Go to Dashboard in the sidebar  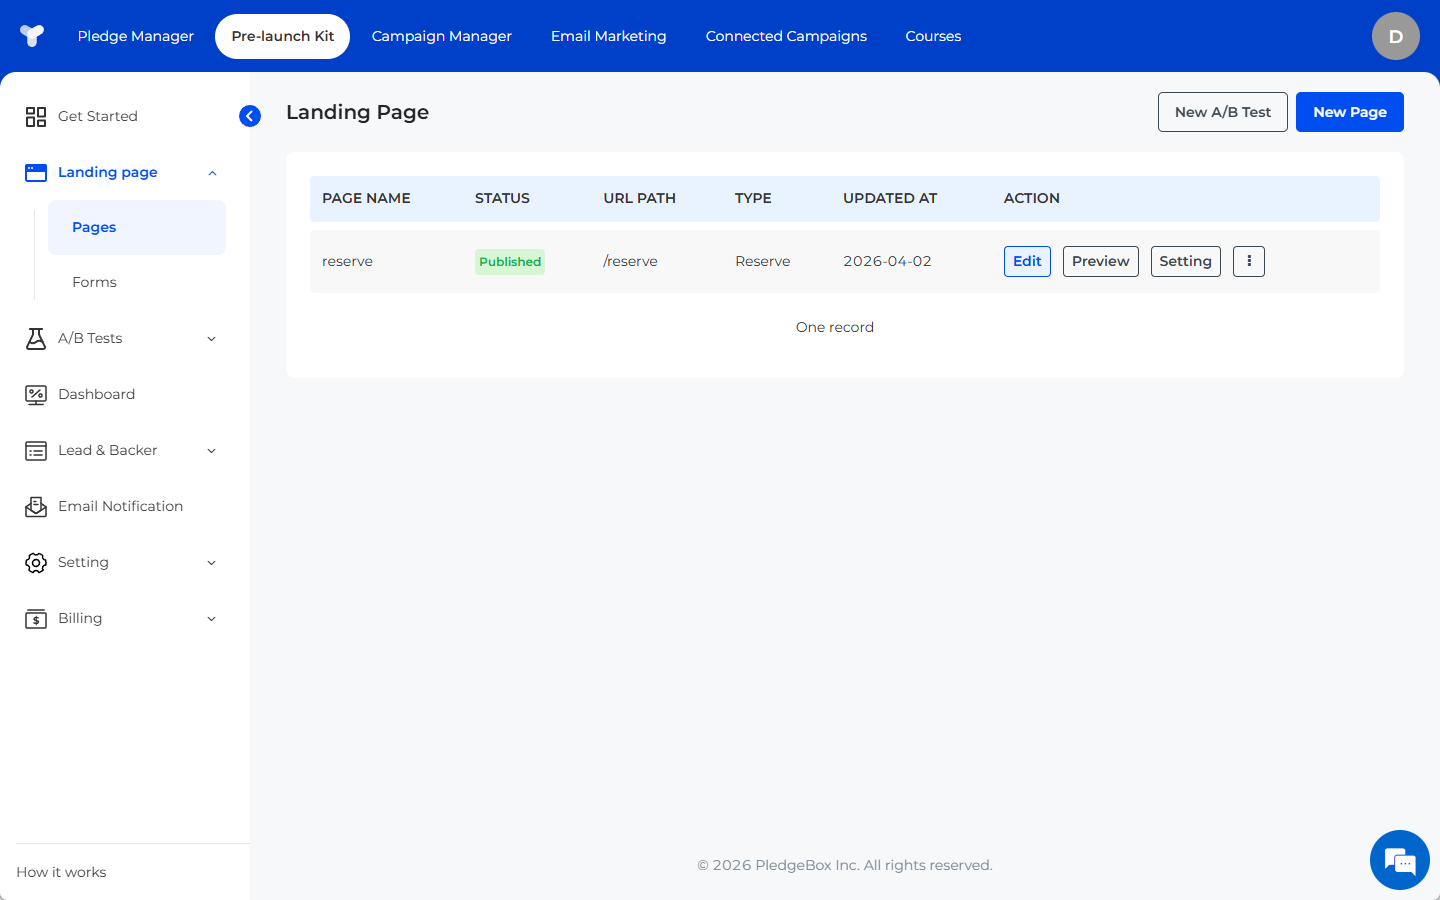96,394
